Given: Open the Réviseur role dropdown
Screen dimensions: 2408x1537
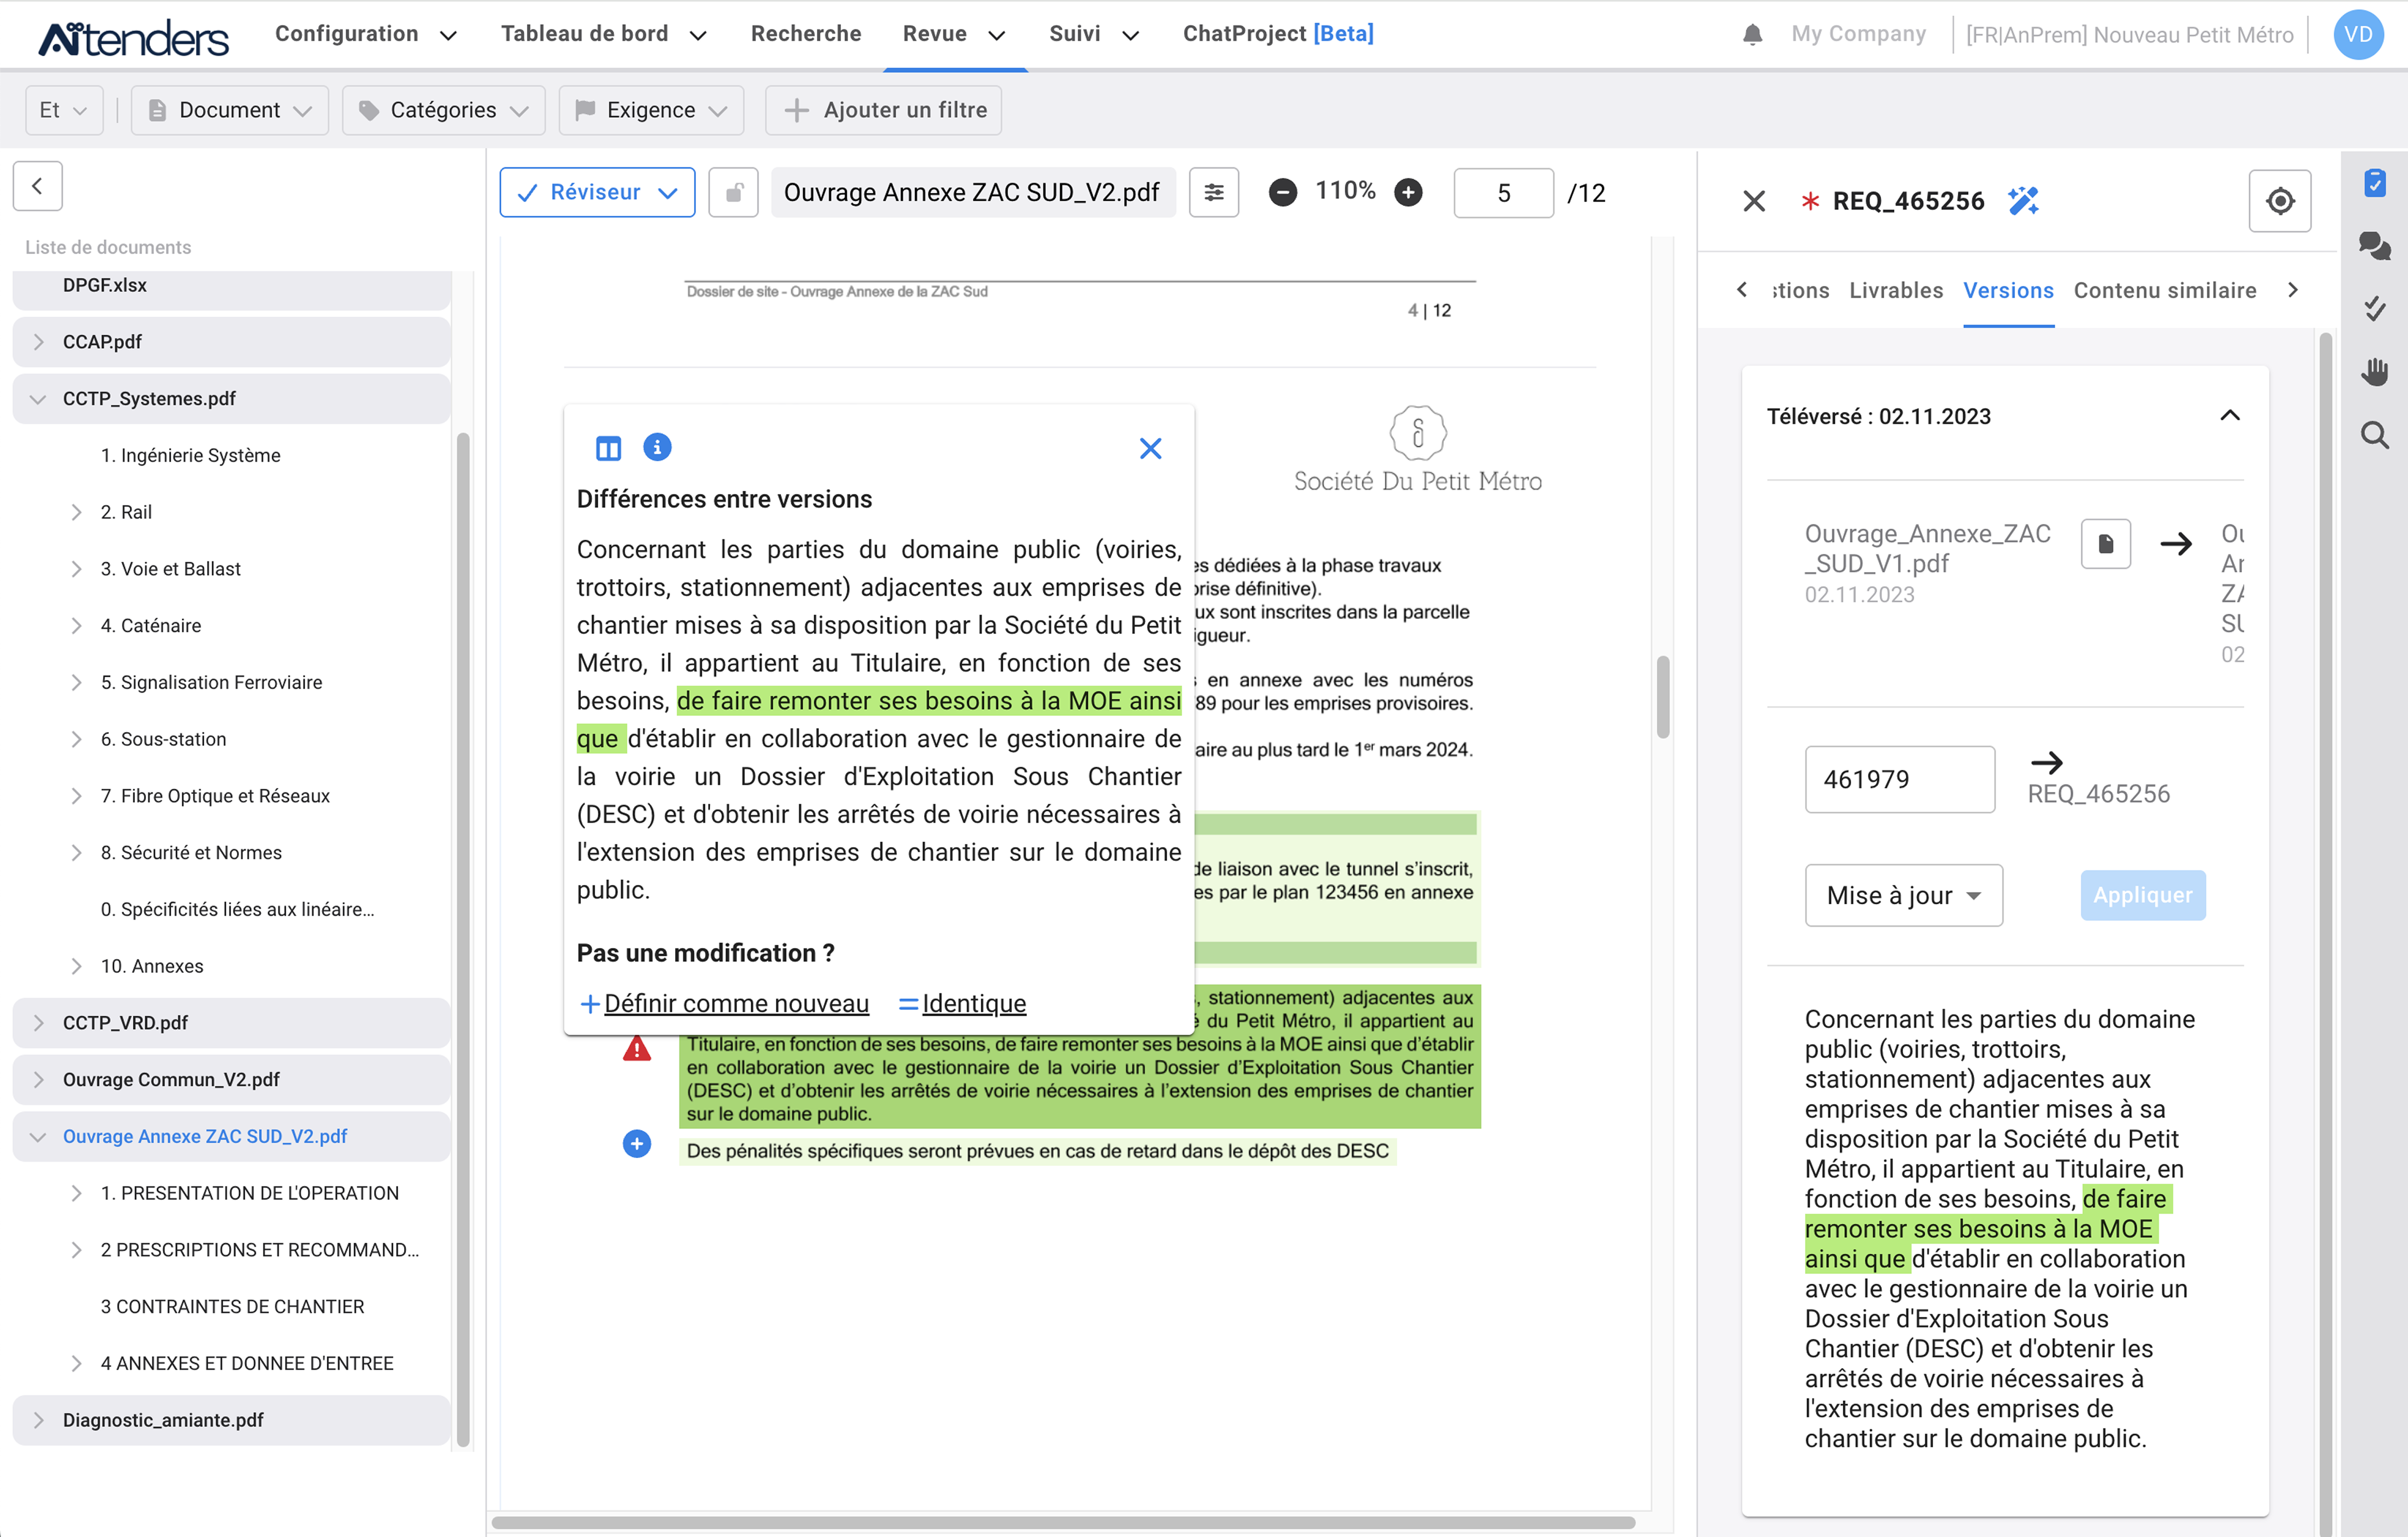Looking at the screenshot, I should [x=597, y=192].
